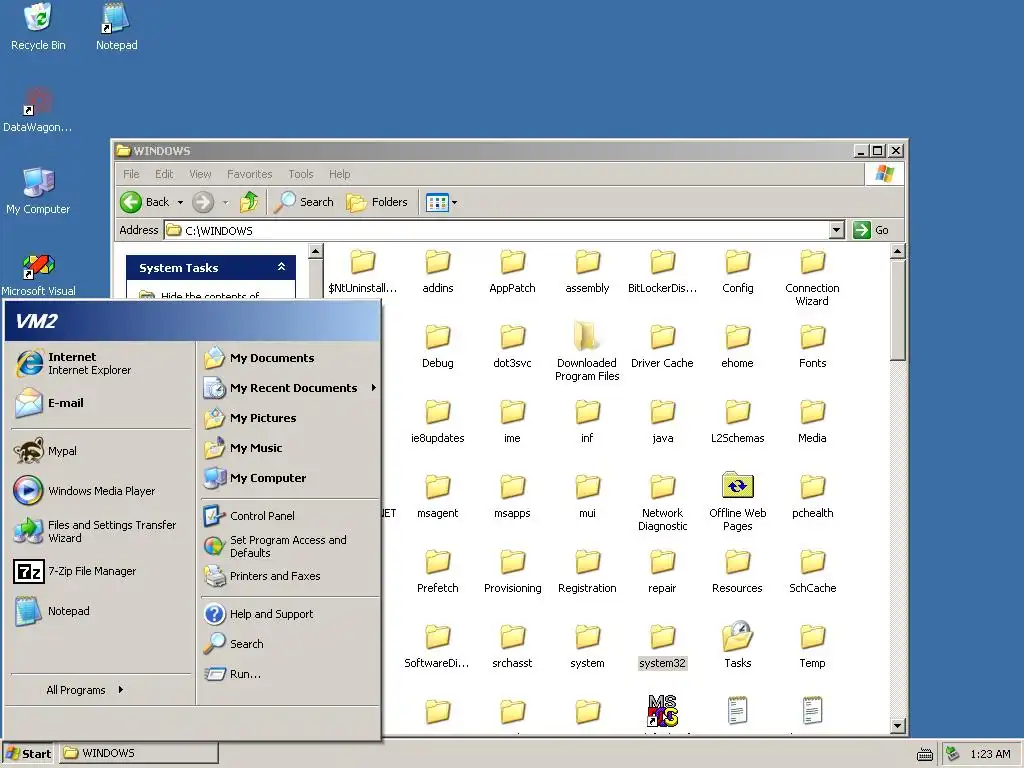Select the DataWagon desktop shortcut

[38, 110]
